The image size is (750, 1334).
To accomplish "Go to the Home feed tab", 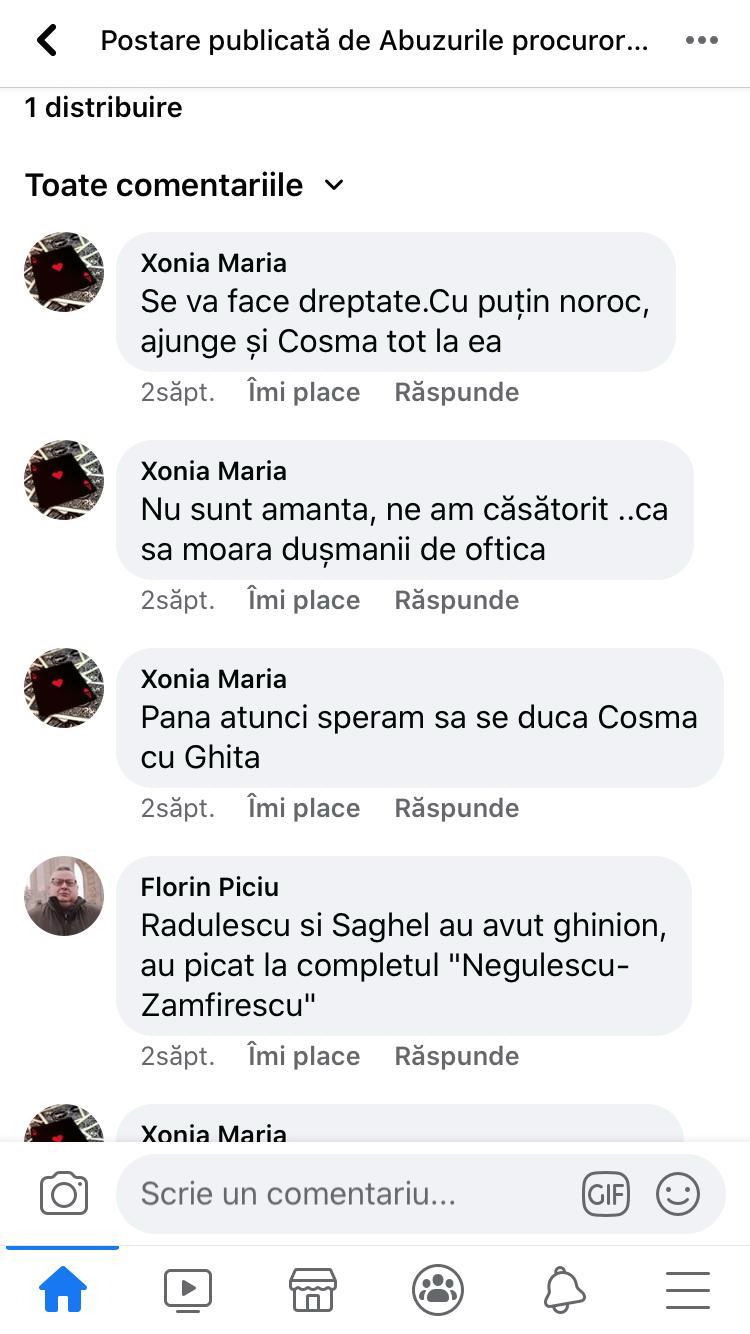I will [62, 1289].
